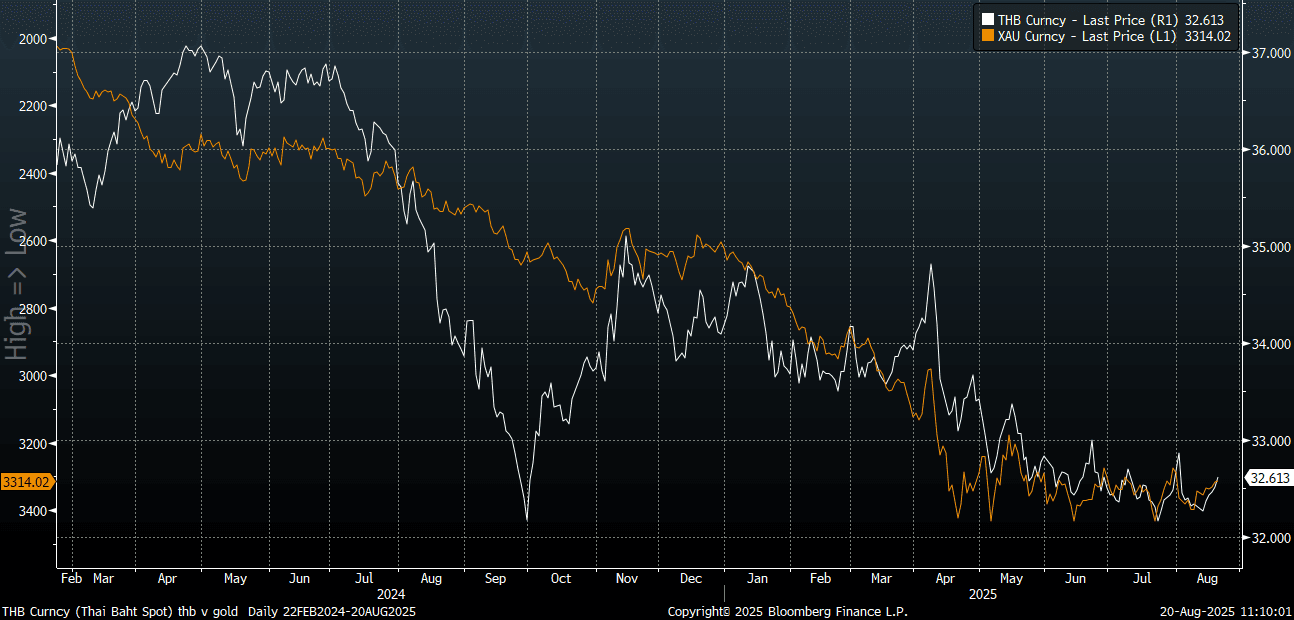Screen dimensions: 1294x620
Task: Click the rotated High => Low axis label
Action: (17, 284)
